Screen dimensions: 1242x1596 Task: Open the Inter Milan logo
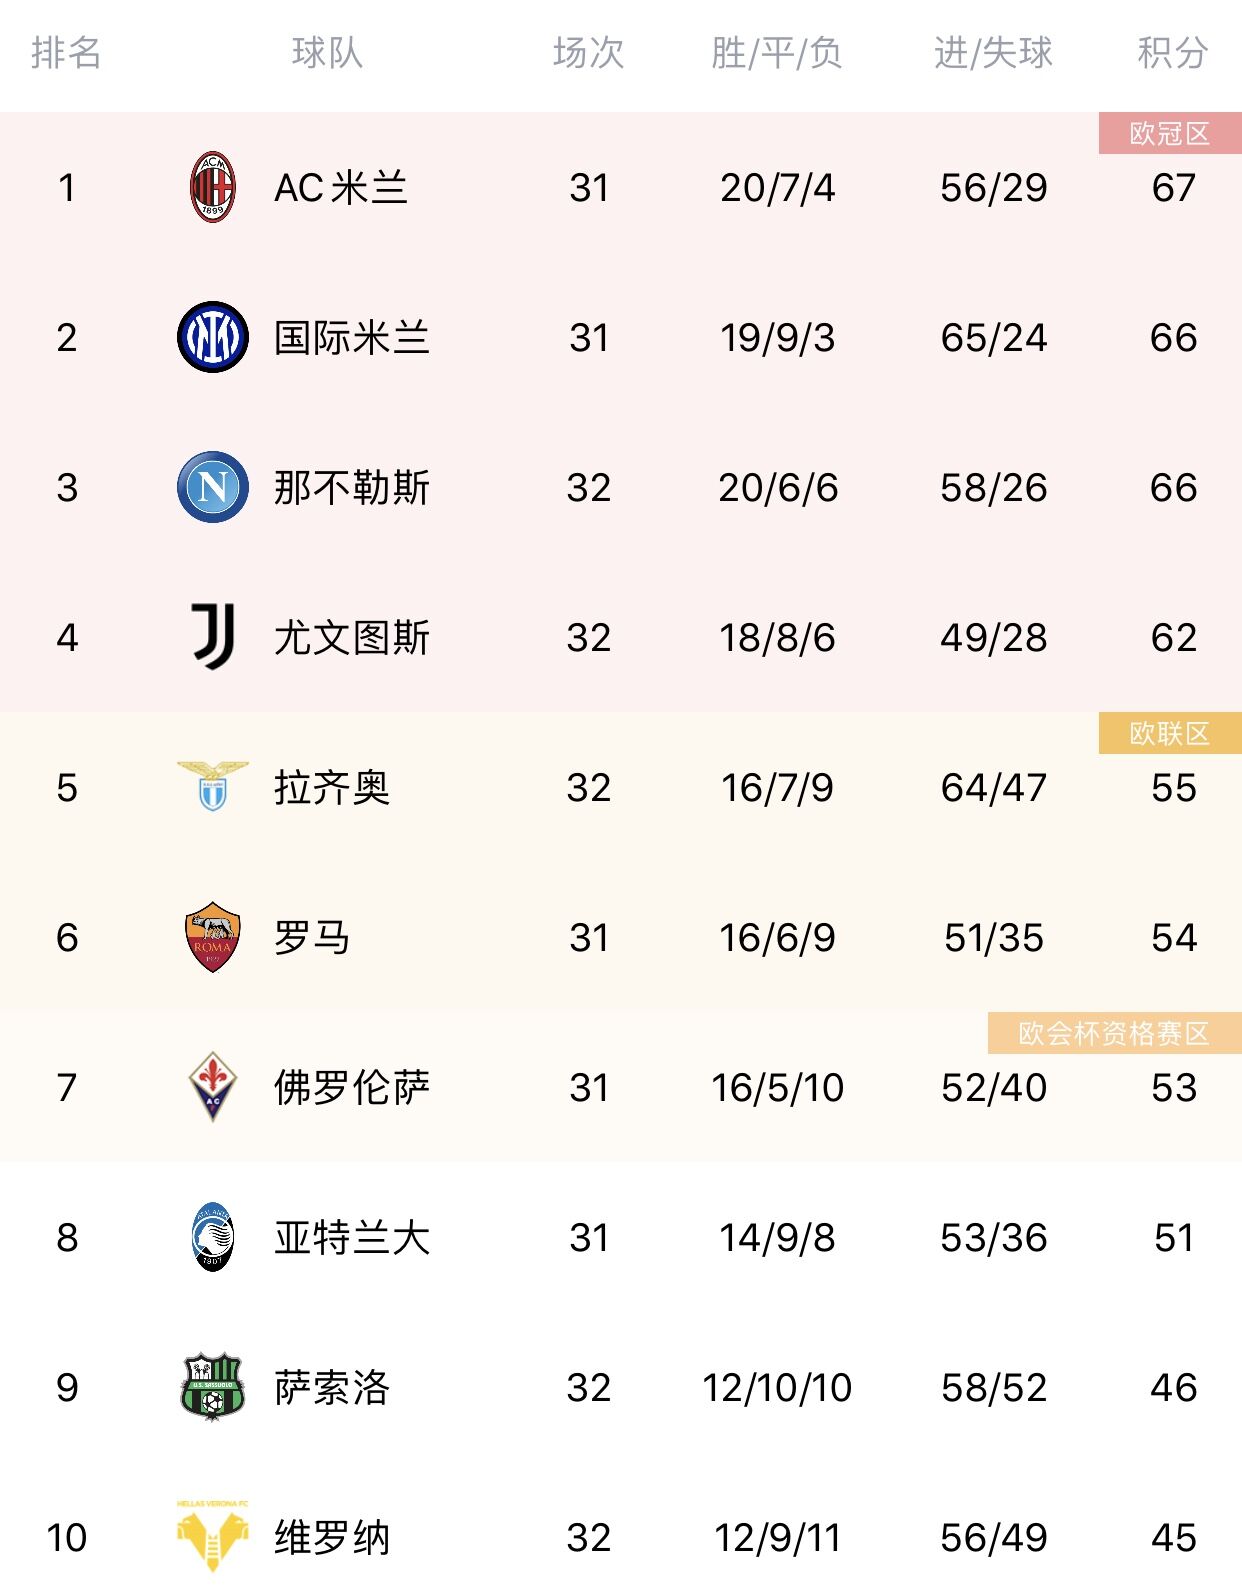tap(212, 337)
